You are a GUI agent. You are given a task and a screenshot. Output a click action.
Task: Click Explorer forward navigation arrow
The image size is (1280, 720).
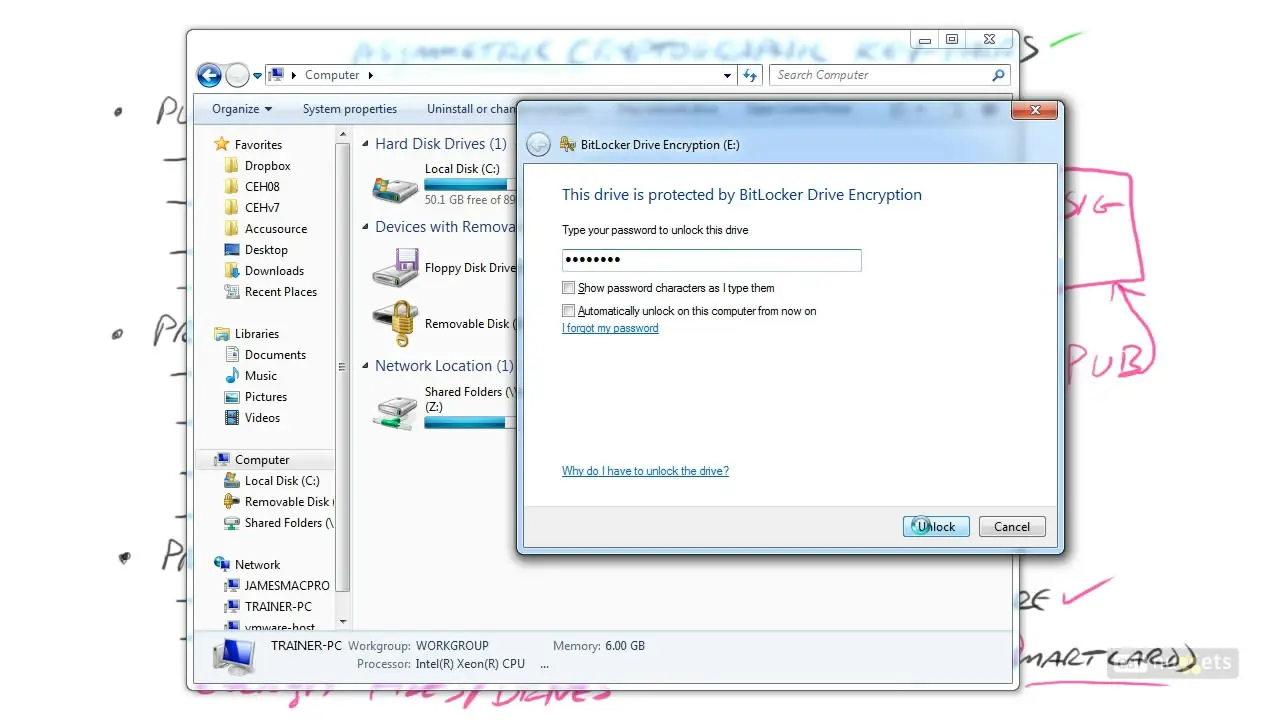237,75
